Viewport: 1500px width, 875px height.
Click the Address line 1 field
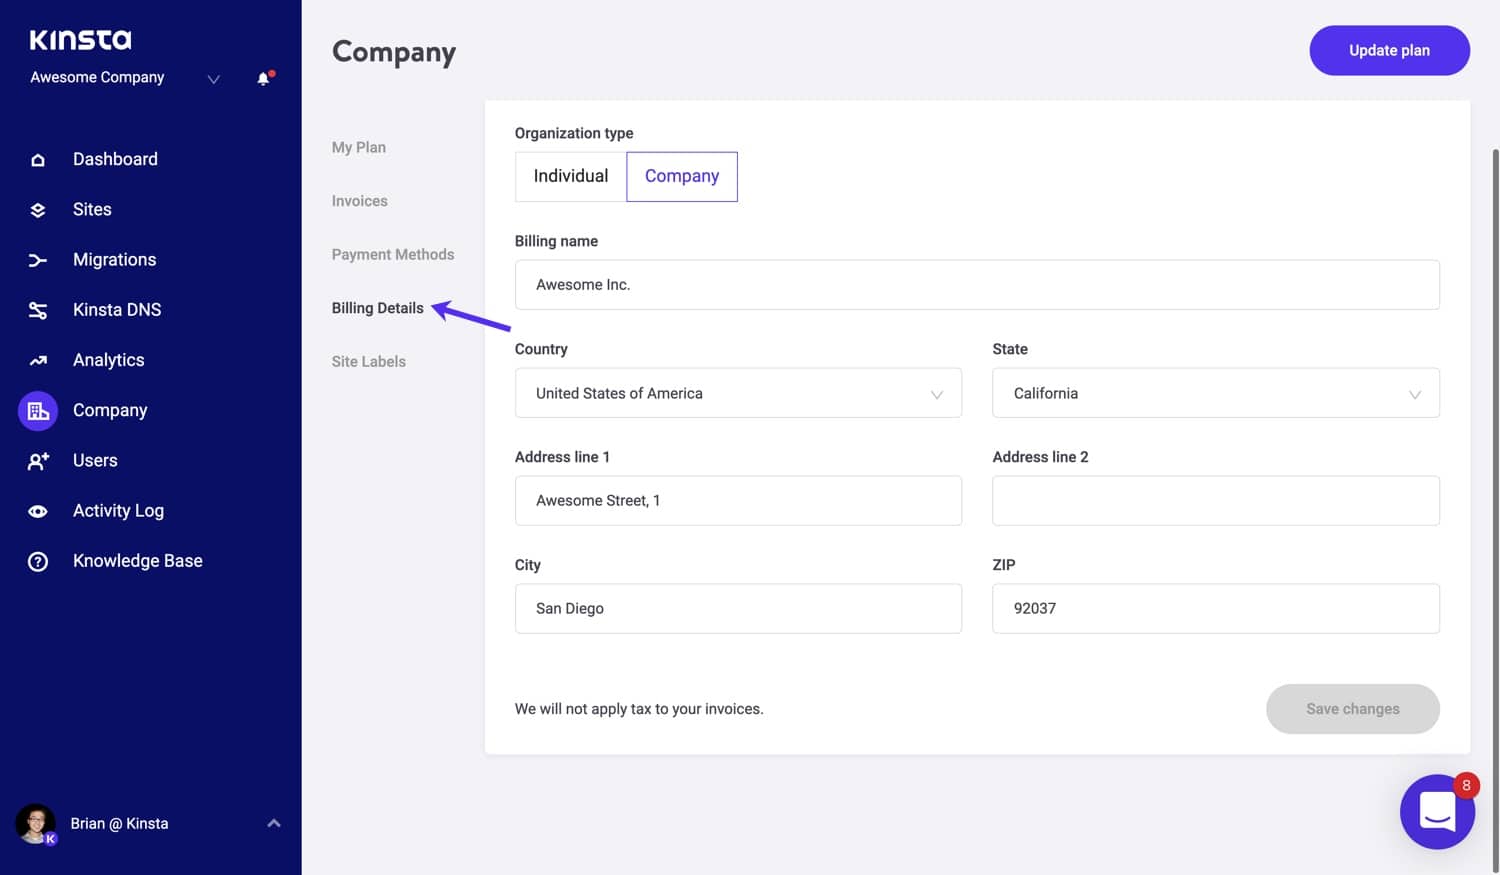pos(738,501)
